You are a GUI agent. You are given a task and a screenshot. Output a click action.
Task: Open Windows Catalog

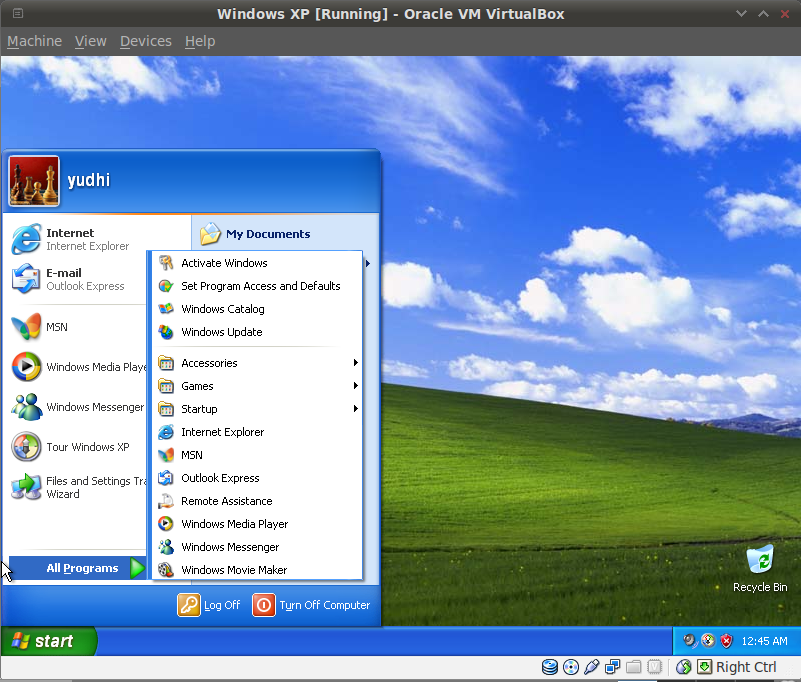(x=257, y=309)
